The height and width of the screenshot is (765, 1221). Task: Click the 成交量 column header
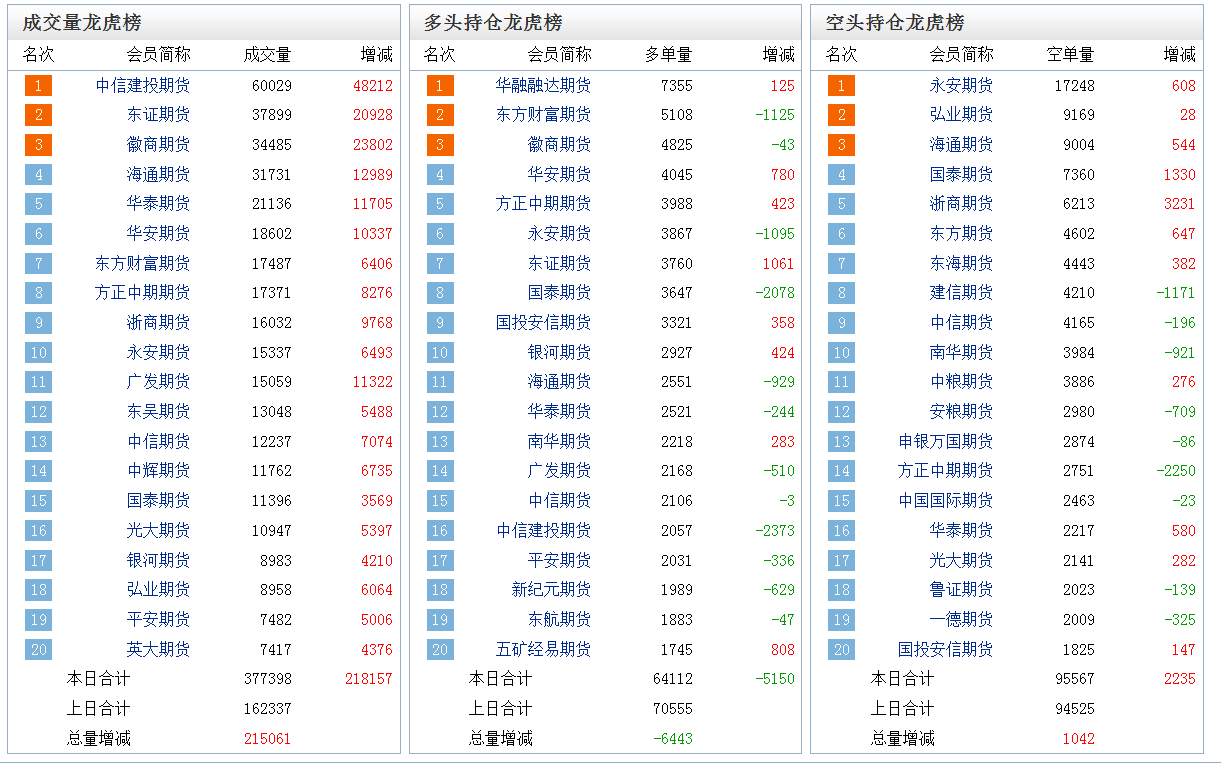tap(267, 55)
